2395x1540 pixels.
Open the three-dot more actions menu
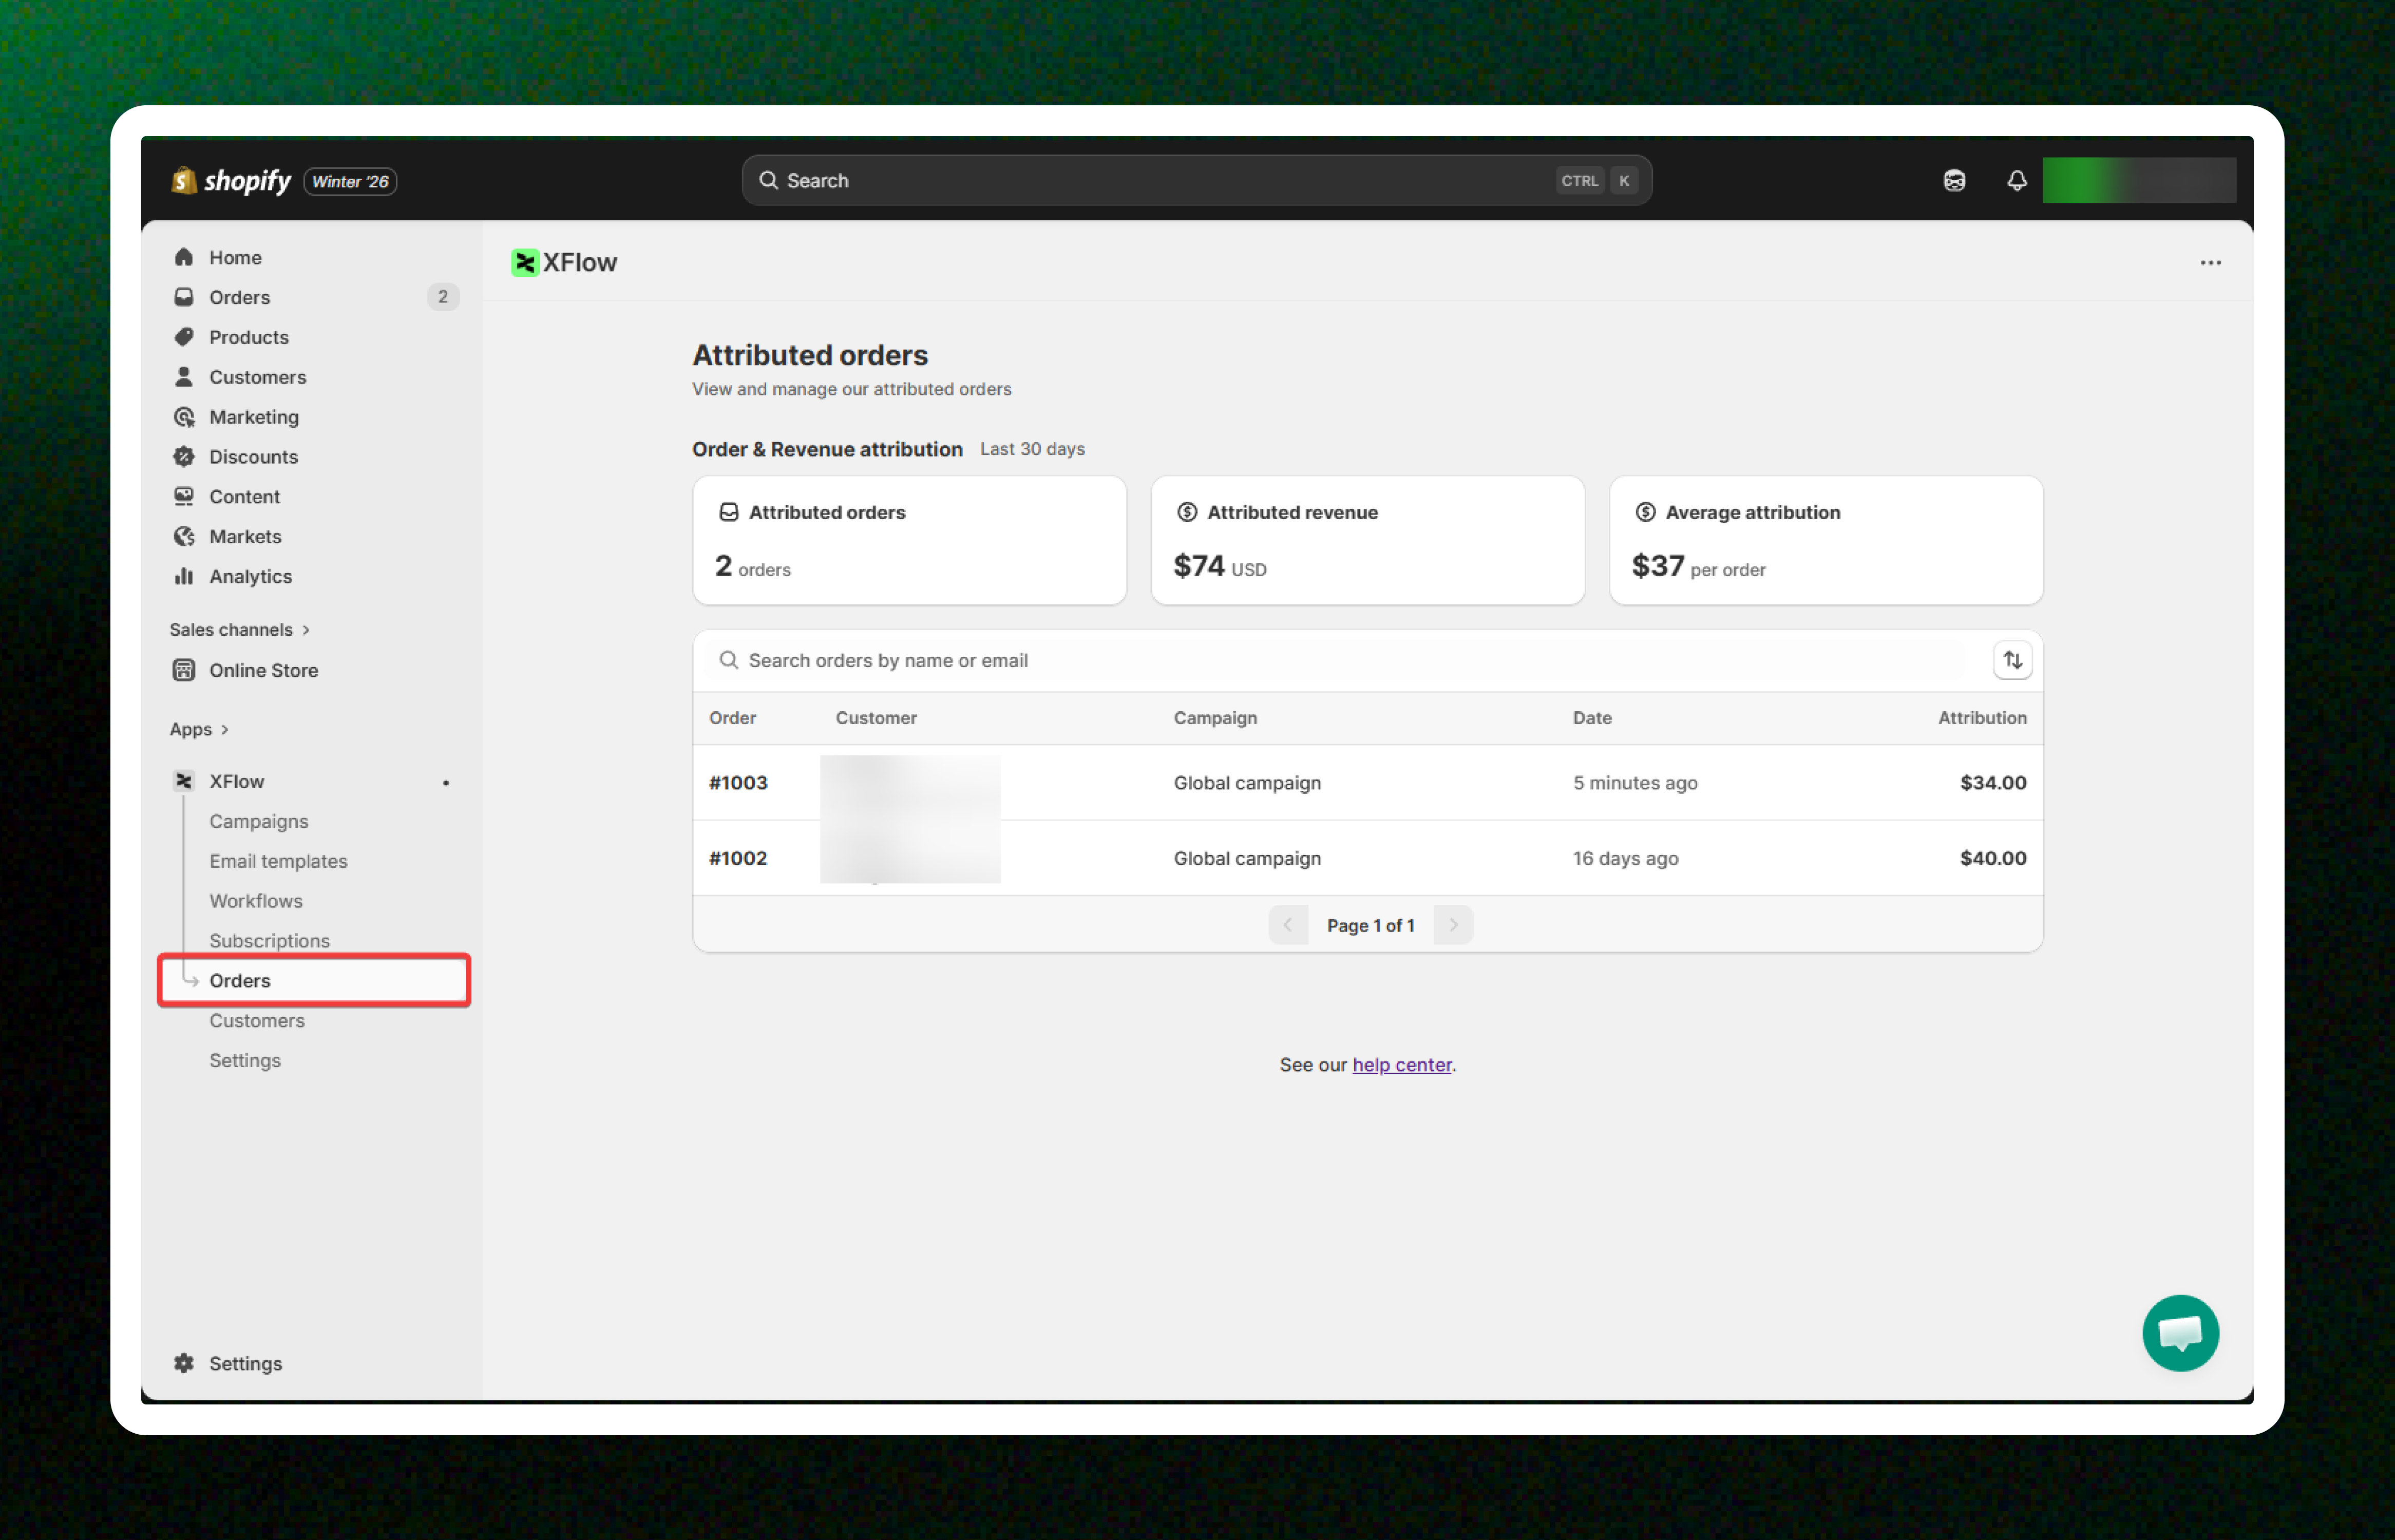click(x=2210, y=263)
